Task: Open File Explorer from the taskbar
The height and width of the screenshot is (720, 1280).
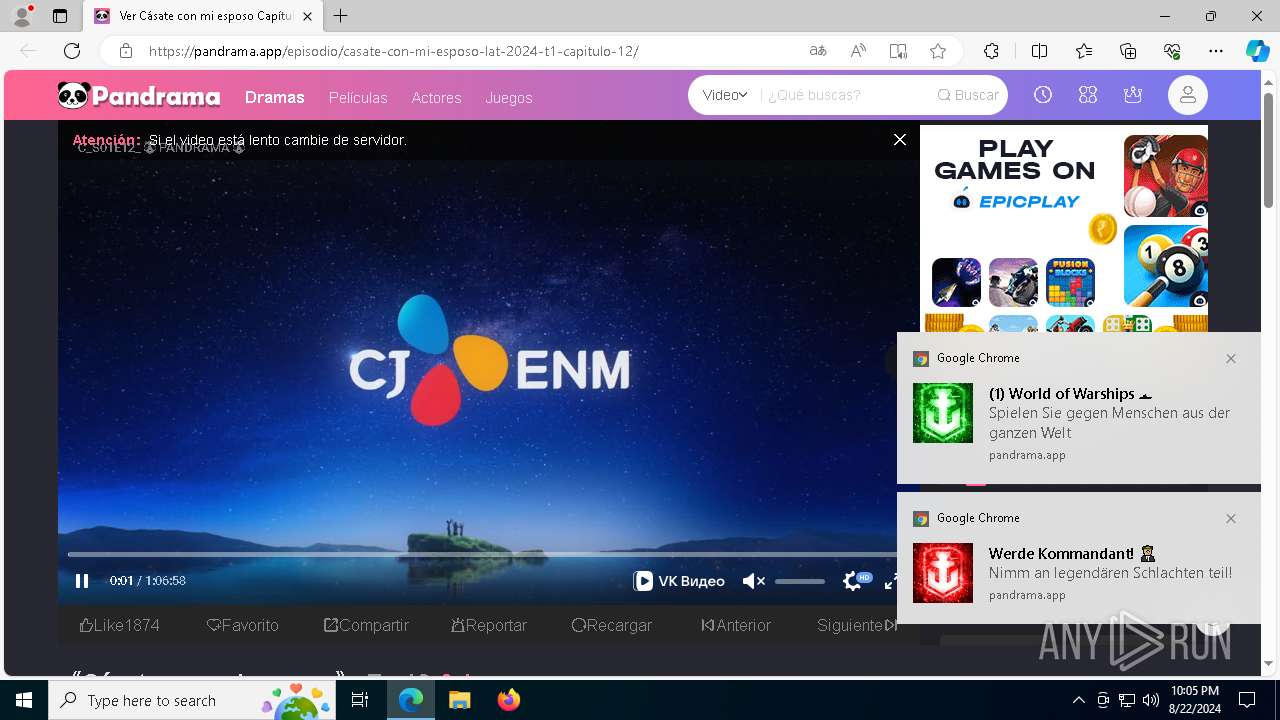Action: [459, 700]
